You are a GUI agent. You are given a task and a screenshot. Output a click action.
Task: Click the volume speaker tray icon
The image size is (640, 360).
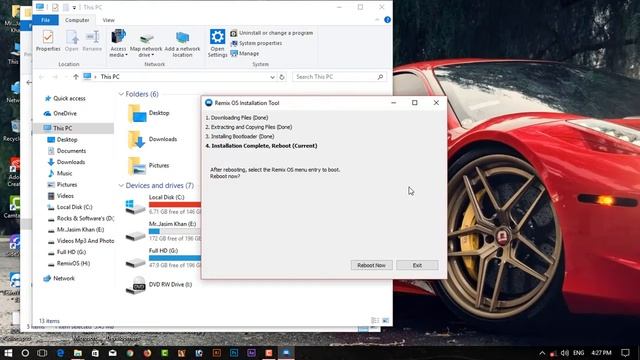coord(565,353)
